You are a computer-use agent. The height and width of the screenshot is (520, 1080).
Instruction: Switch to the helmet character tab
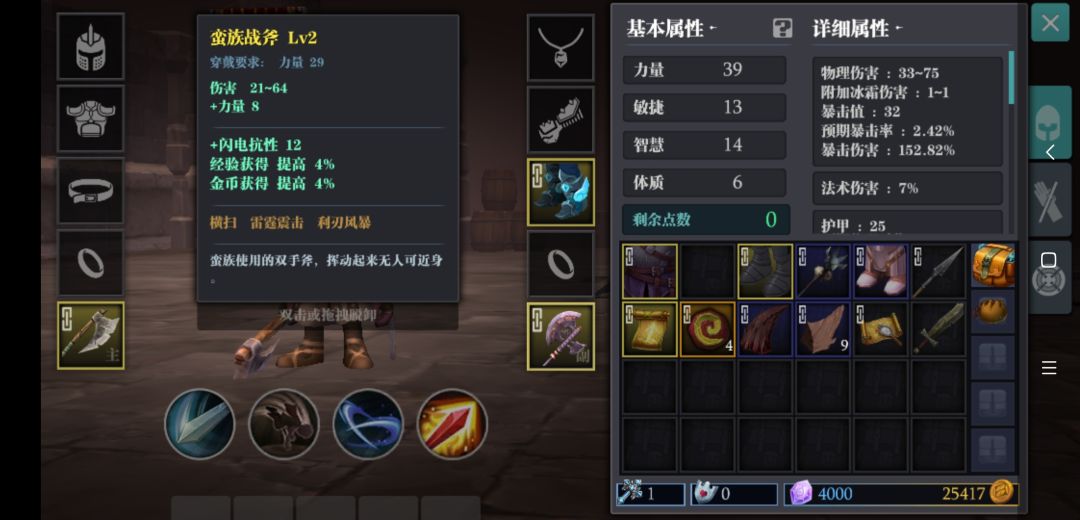coord(1048,123)
